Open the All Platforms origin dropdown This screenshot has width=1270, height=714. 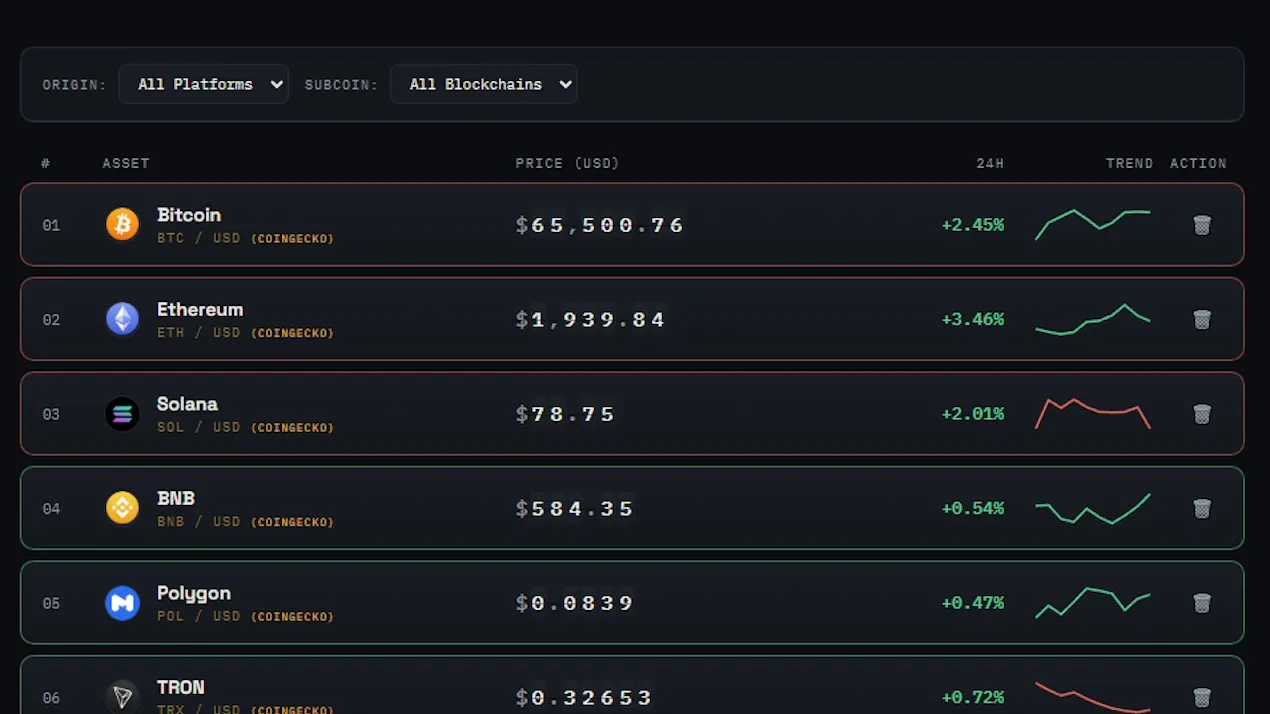(x=203, y=84)
